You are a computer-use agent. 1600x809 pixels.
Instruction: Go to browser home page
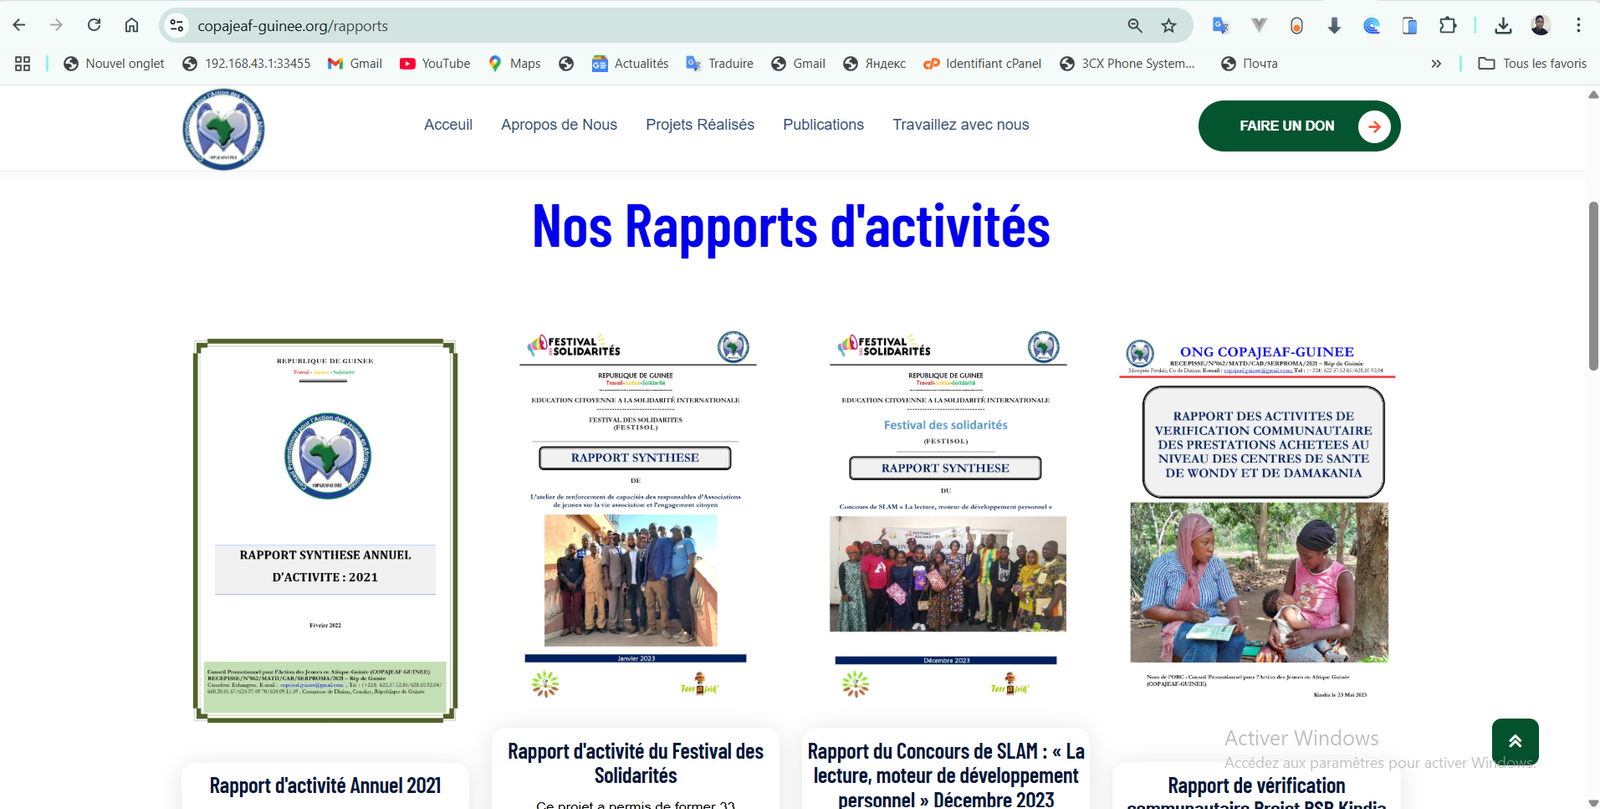click(x=132, y=25)
